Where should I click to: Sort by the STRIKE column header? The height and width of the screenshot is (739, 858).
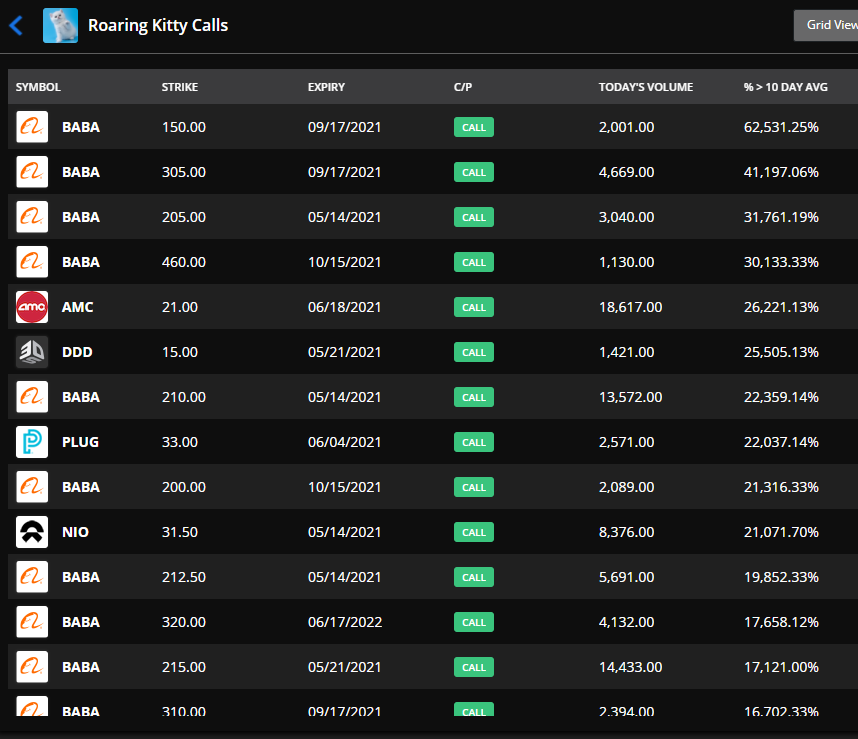tap(179, 87)
